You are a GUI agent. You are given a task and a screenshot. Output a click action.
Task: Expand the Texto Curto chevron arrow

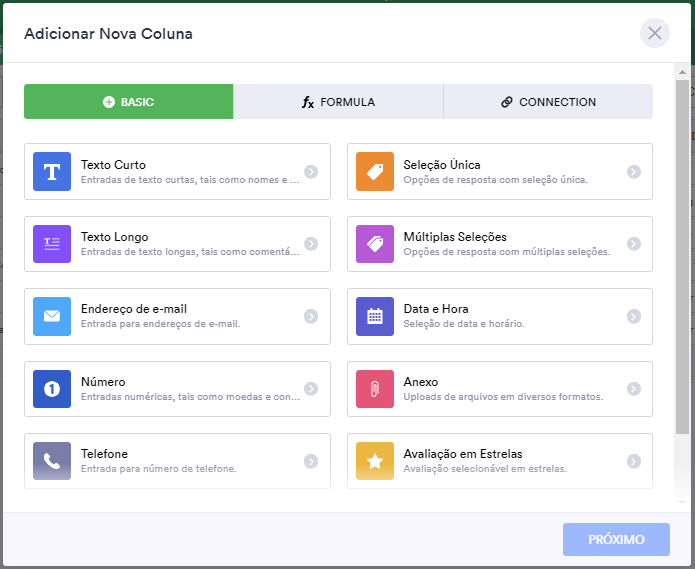click(x=311, y=172)
